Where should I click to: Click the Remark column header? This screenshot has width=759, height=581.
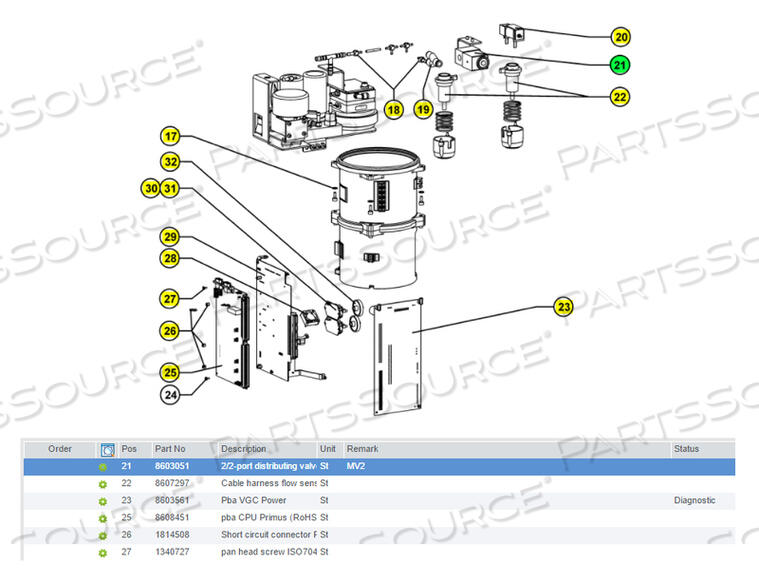pos(362,449)
